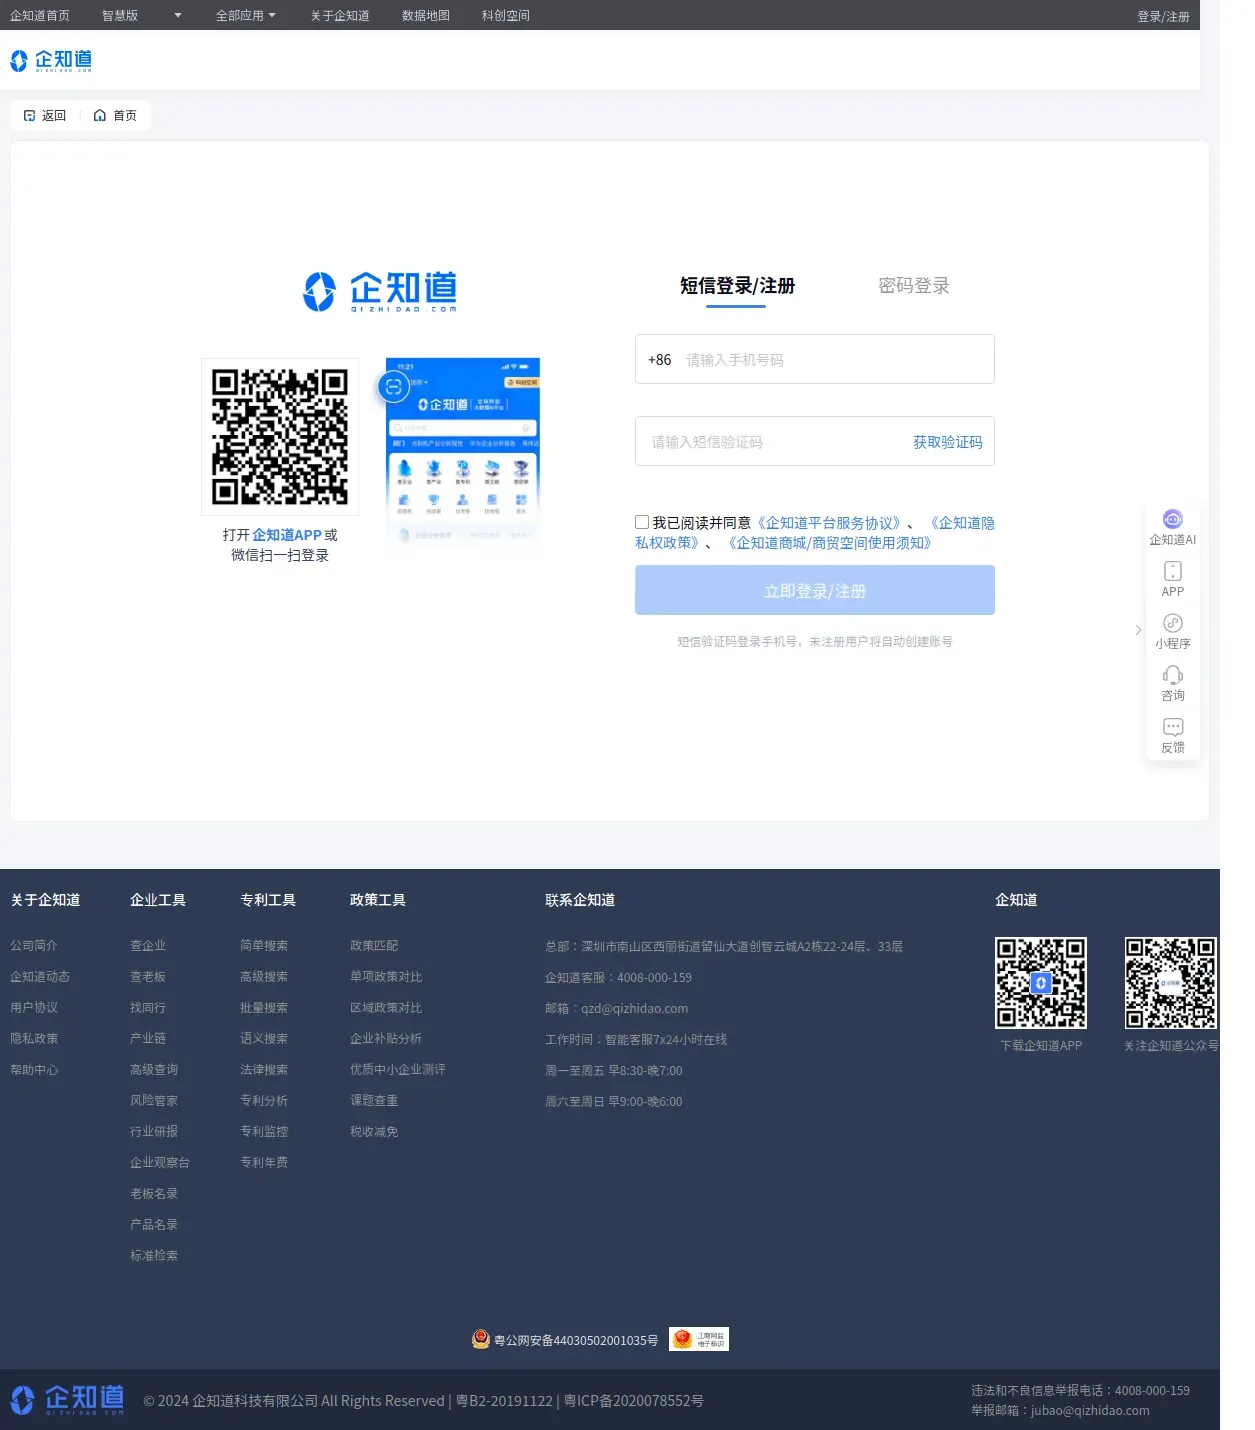Click the 返回 back icon

pos(30,116)
